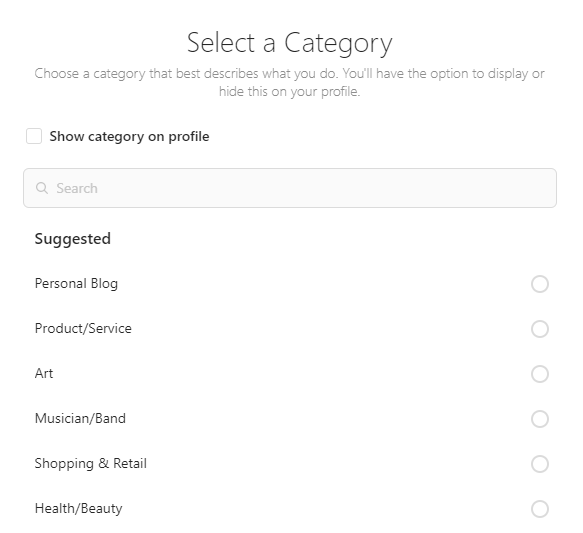The image size is (583, 533).
Task: Pick the Musician/Band radio button
Action: pyautogui.click(x=540, y=419)
